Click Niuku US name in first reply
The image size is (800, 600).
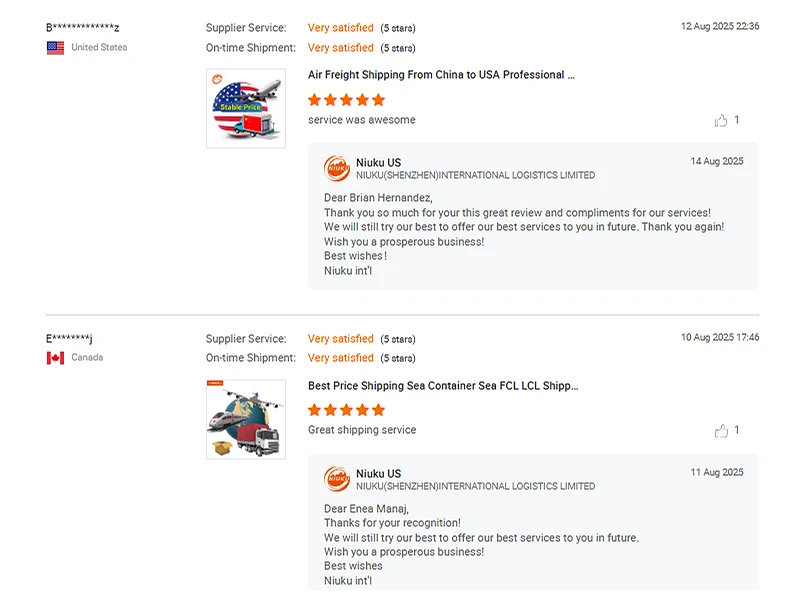pyautogui.click(x=378, y=162)
